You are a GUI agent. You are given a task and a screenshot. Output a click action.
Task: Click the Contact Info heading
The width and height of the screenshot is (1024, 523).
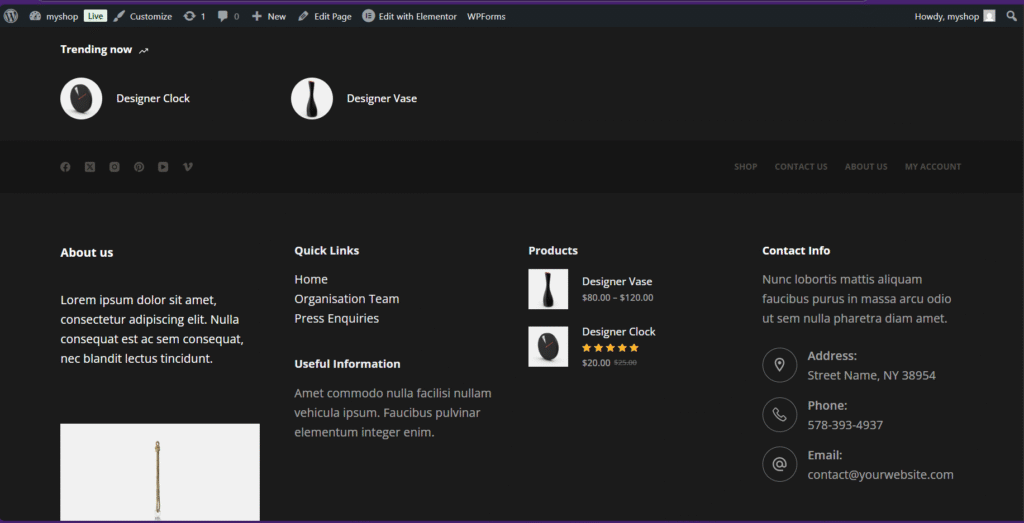tap(796, 251)
